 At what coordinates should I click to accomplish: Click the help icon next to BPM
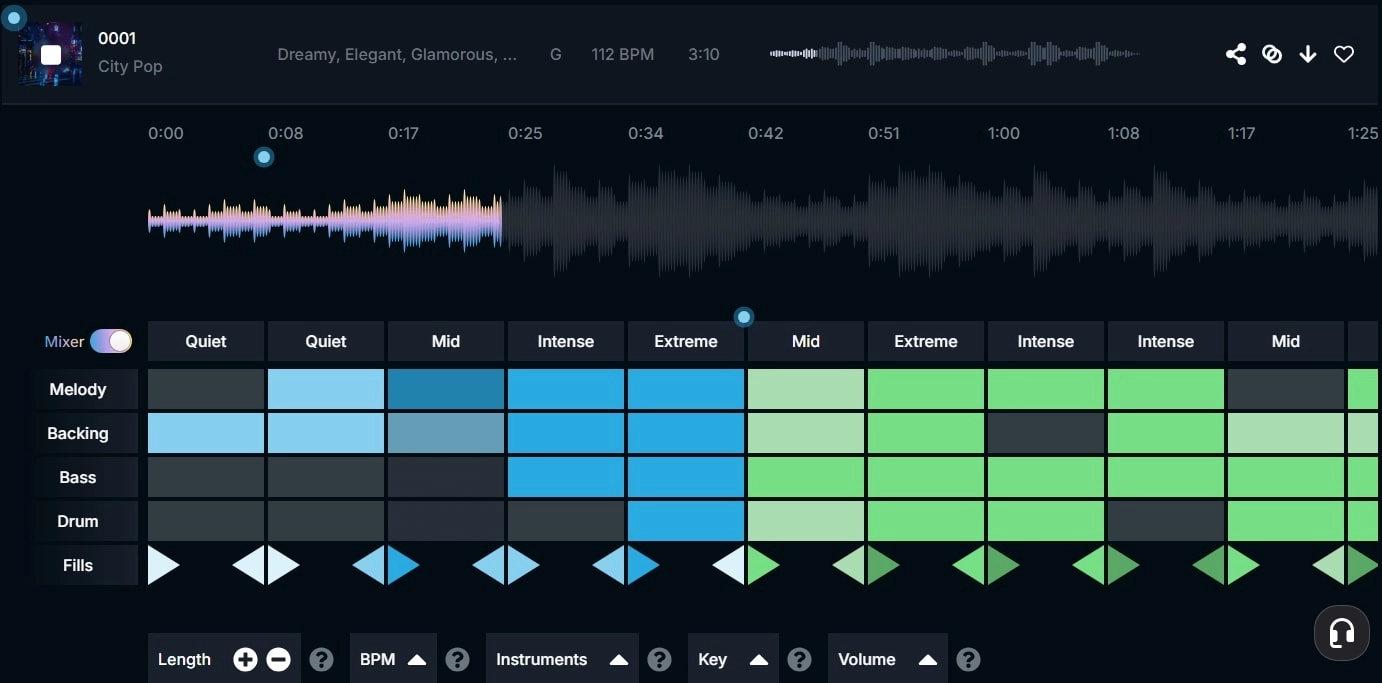458,659
